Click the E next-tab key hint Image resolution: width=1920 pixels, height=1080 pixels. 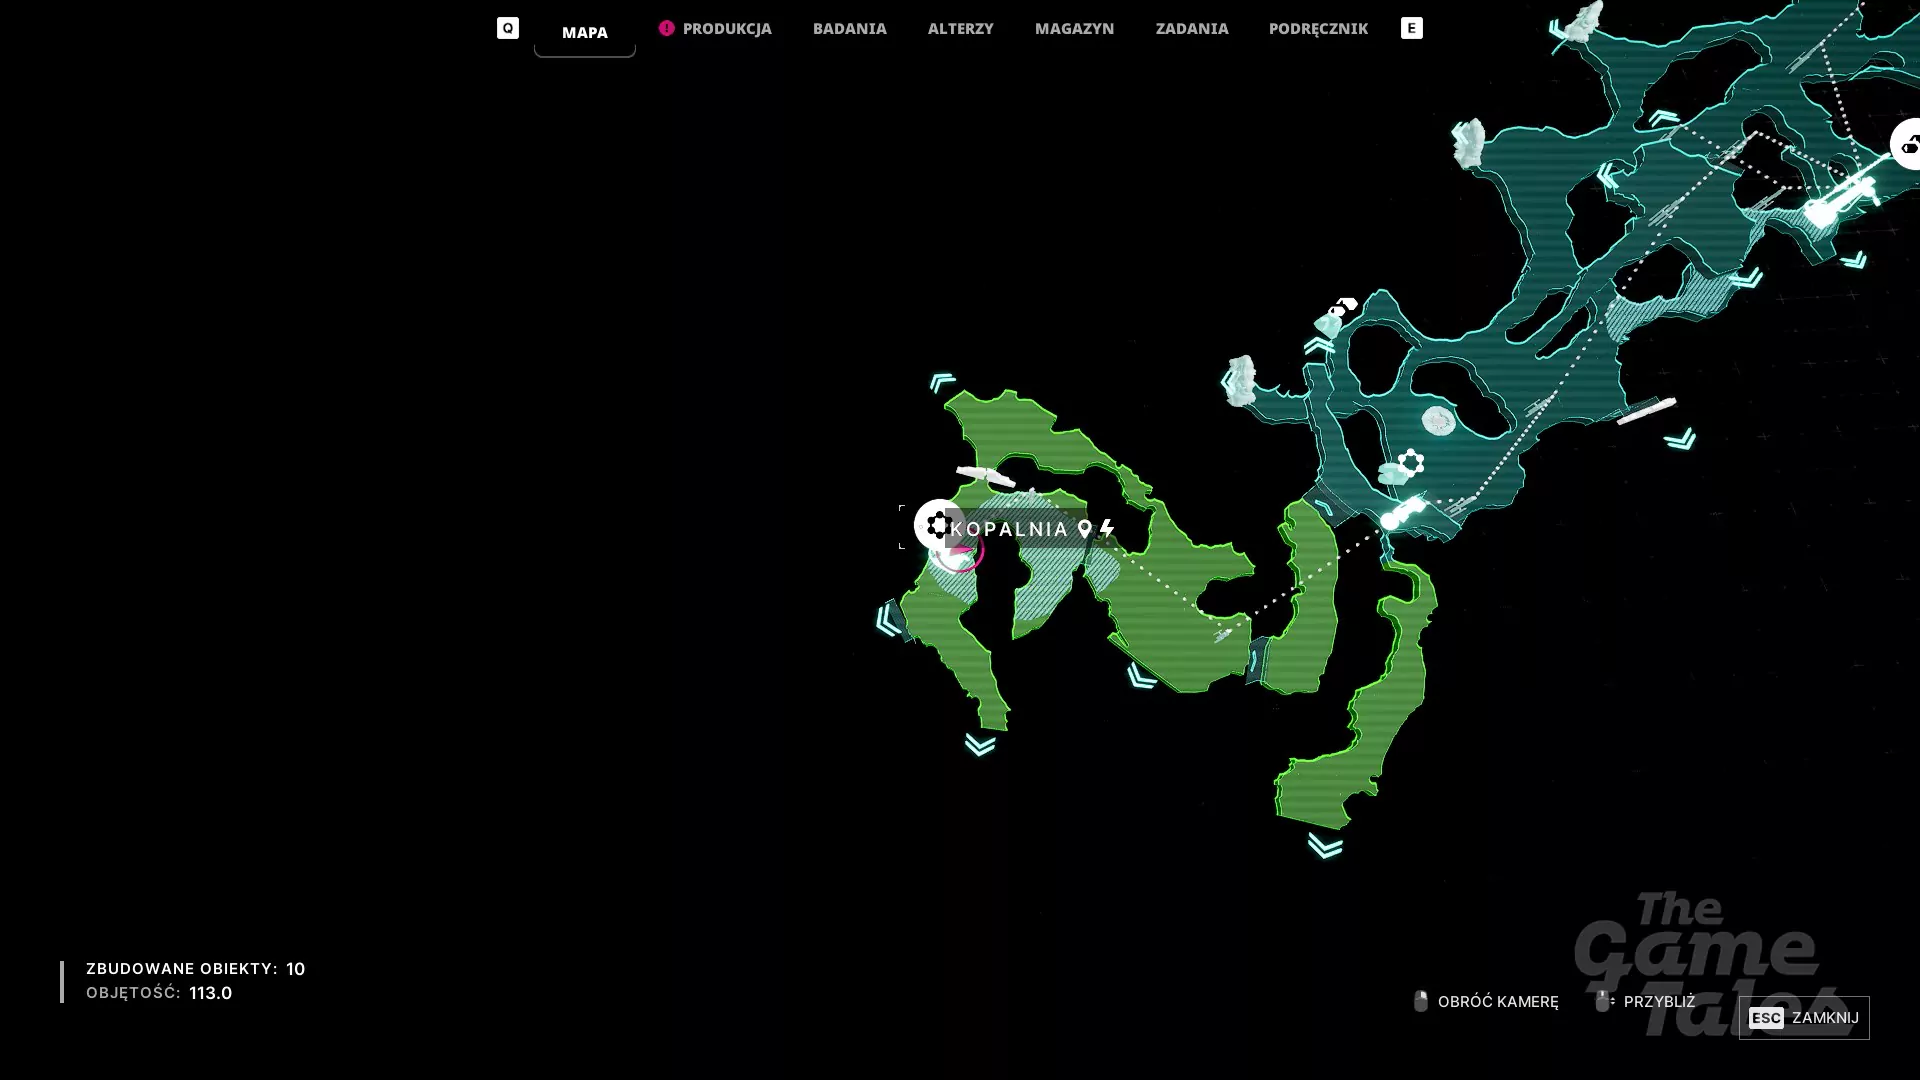pyautogui.click(x=1411, y=28)
